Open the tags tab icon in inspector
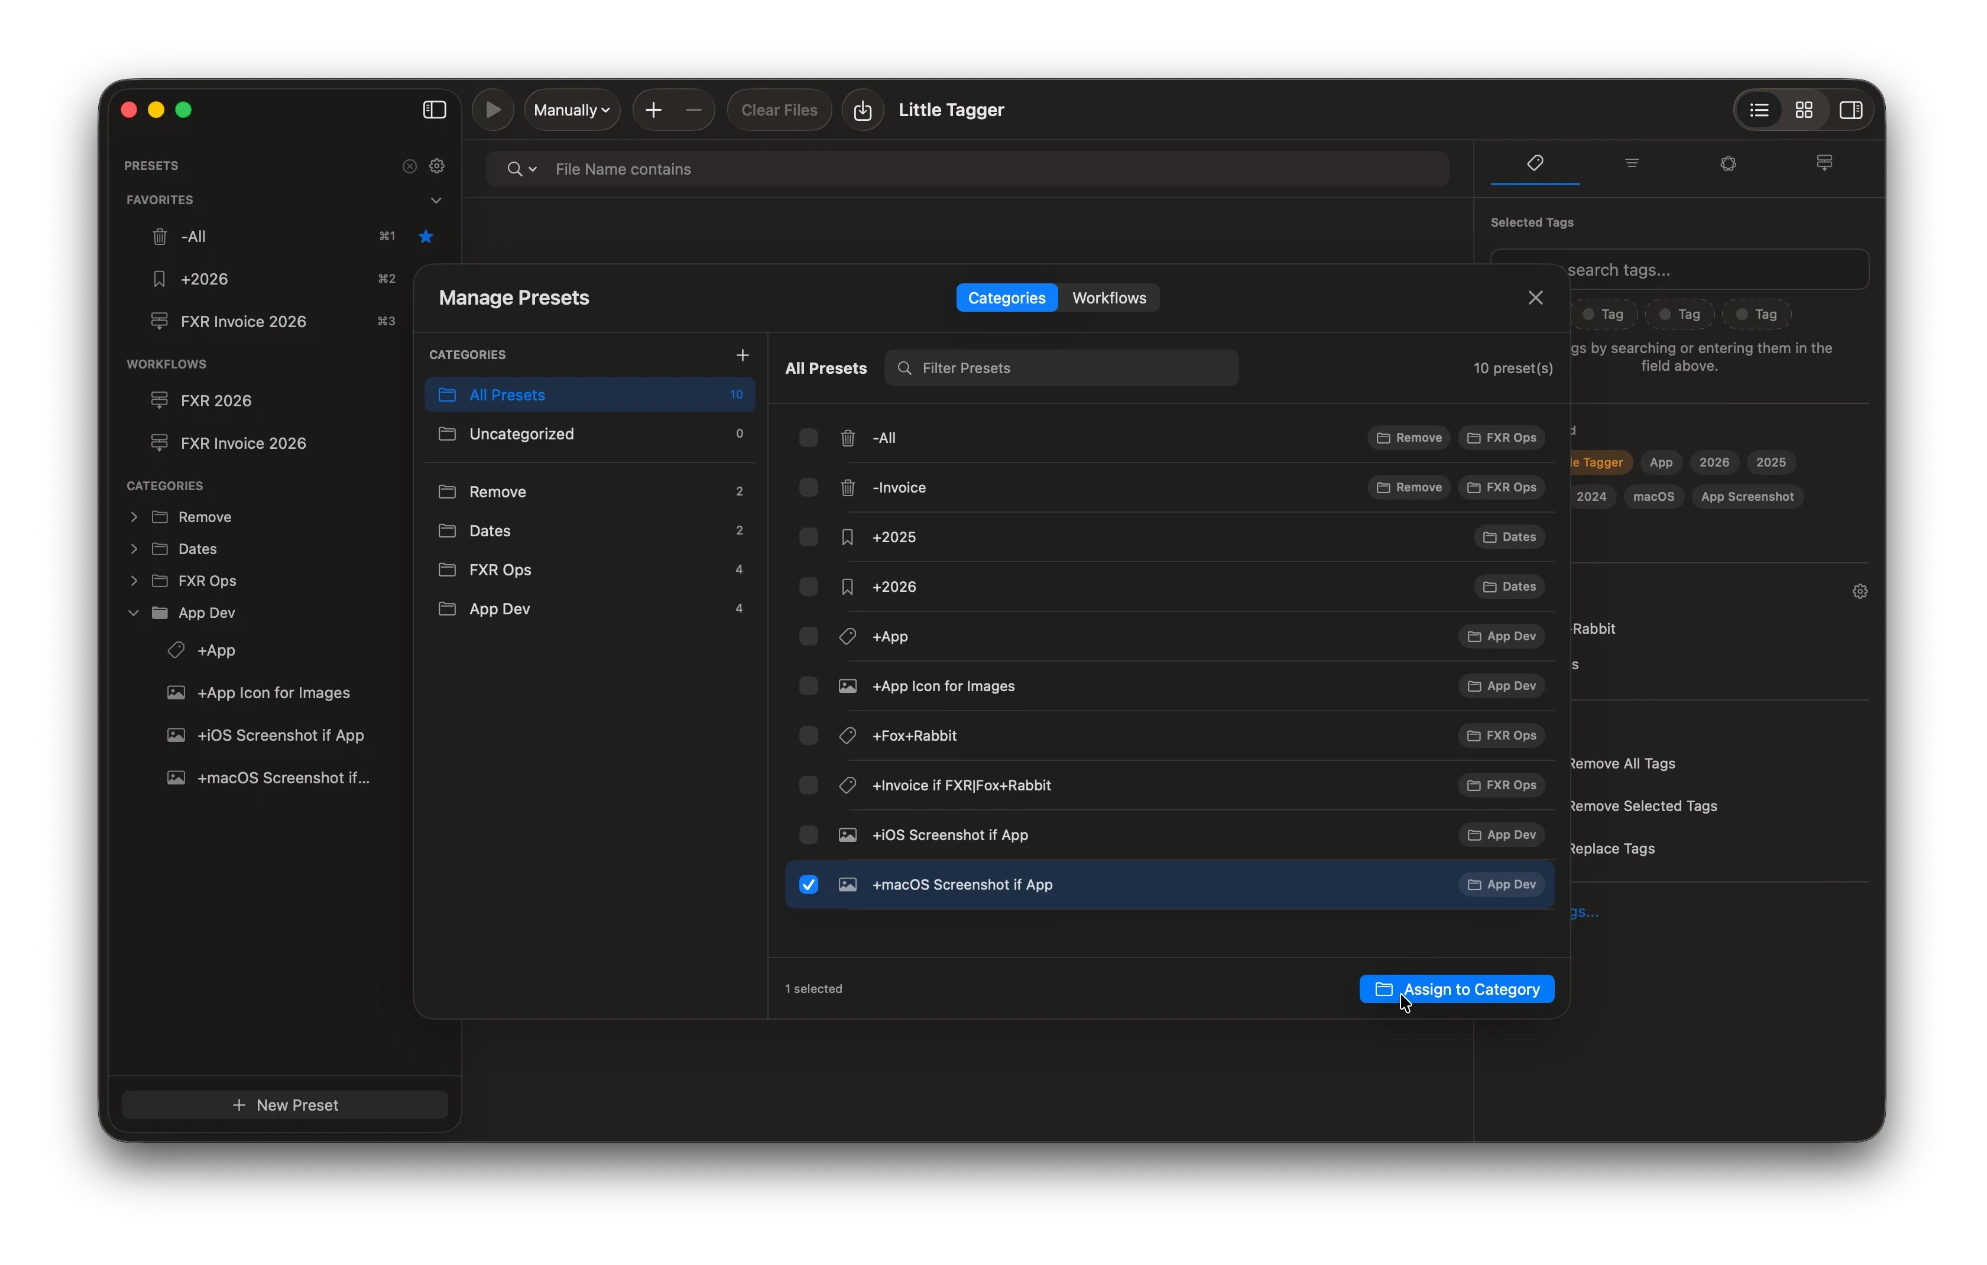The width and height of the screenshot is (1987, 1265). [x=1535, y=163]
